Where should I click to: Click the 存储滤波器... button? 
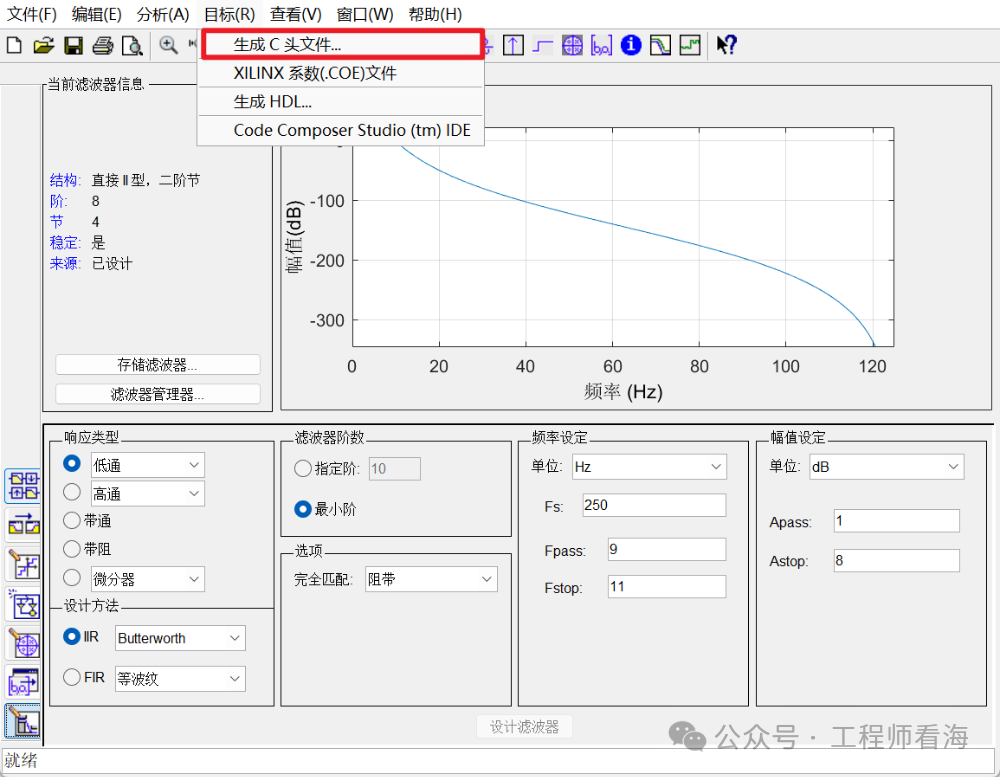coord(158,365)
